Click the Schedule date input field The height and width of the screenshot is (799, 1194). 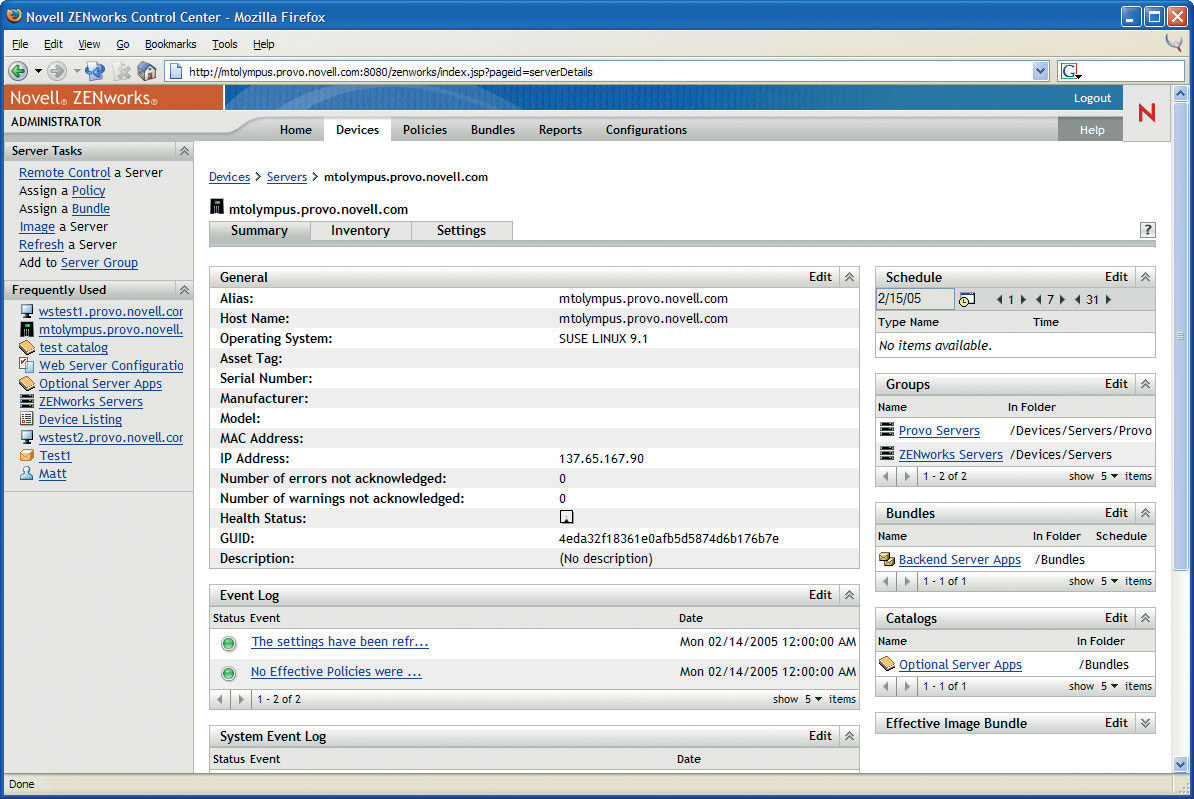pyautogui.click(x=915, y=299)
